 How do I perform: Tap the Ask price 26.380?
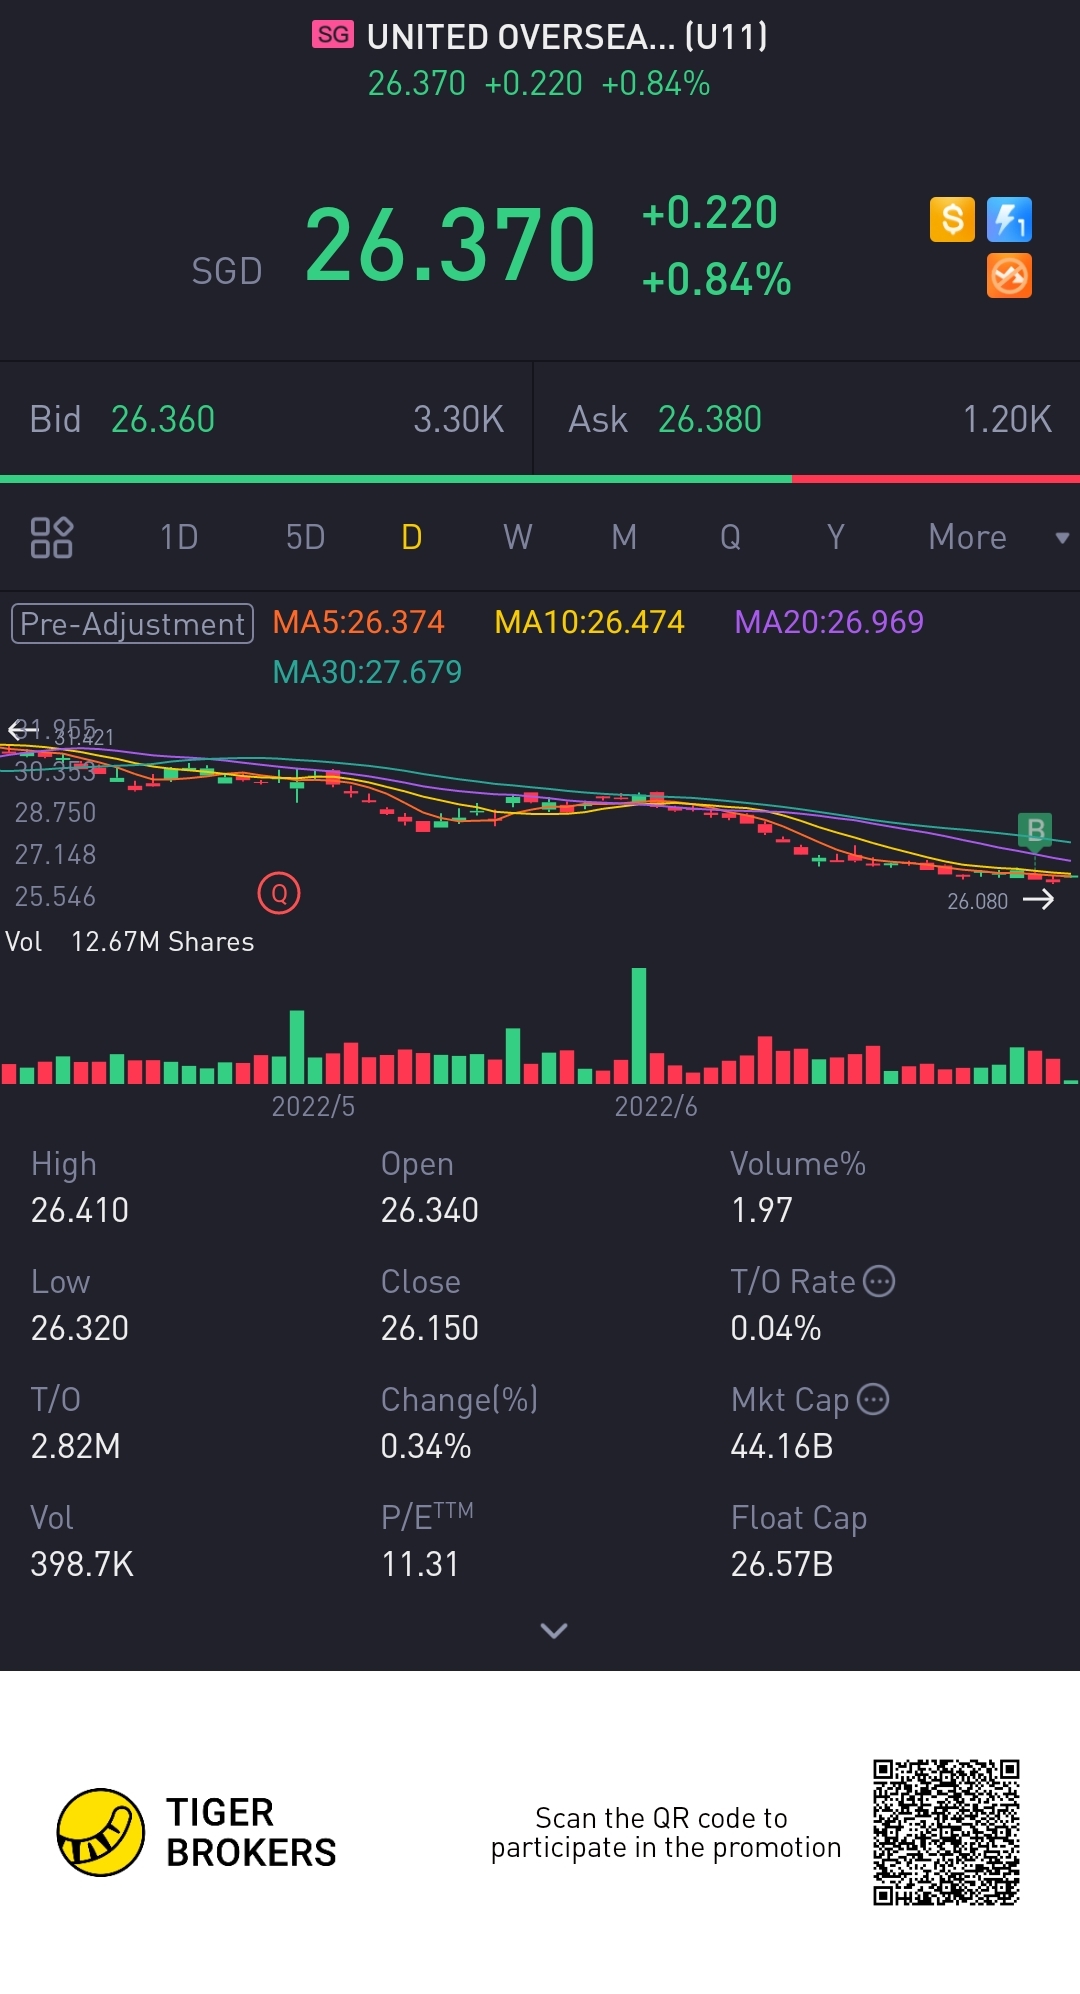(710, 419)
